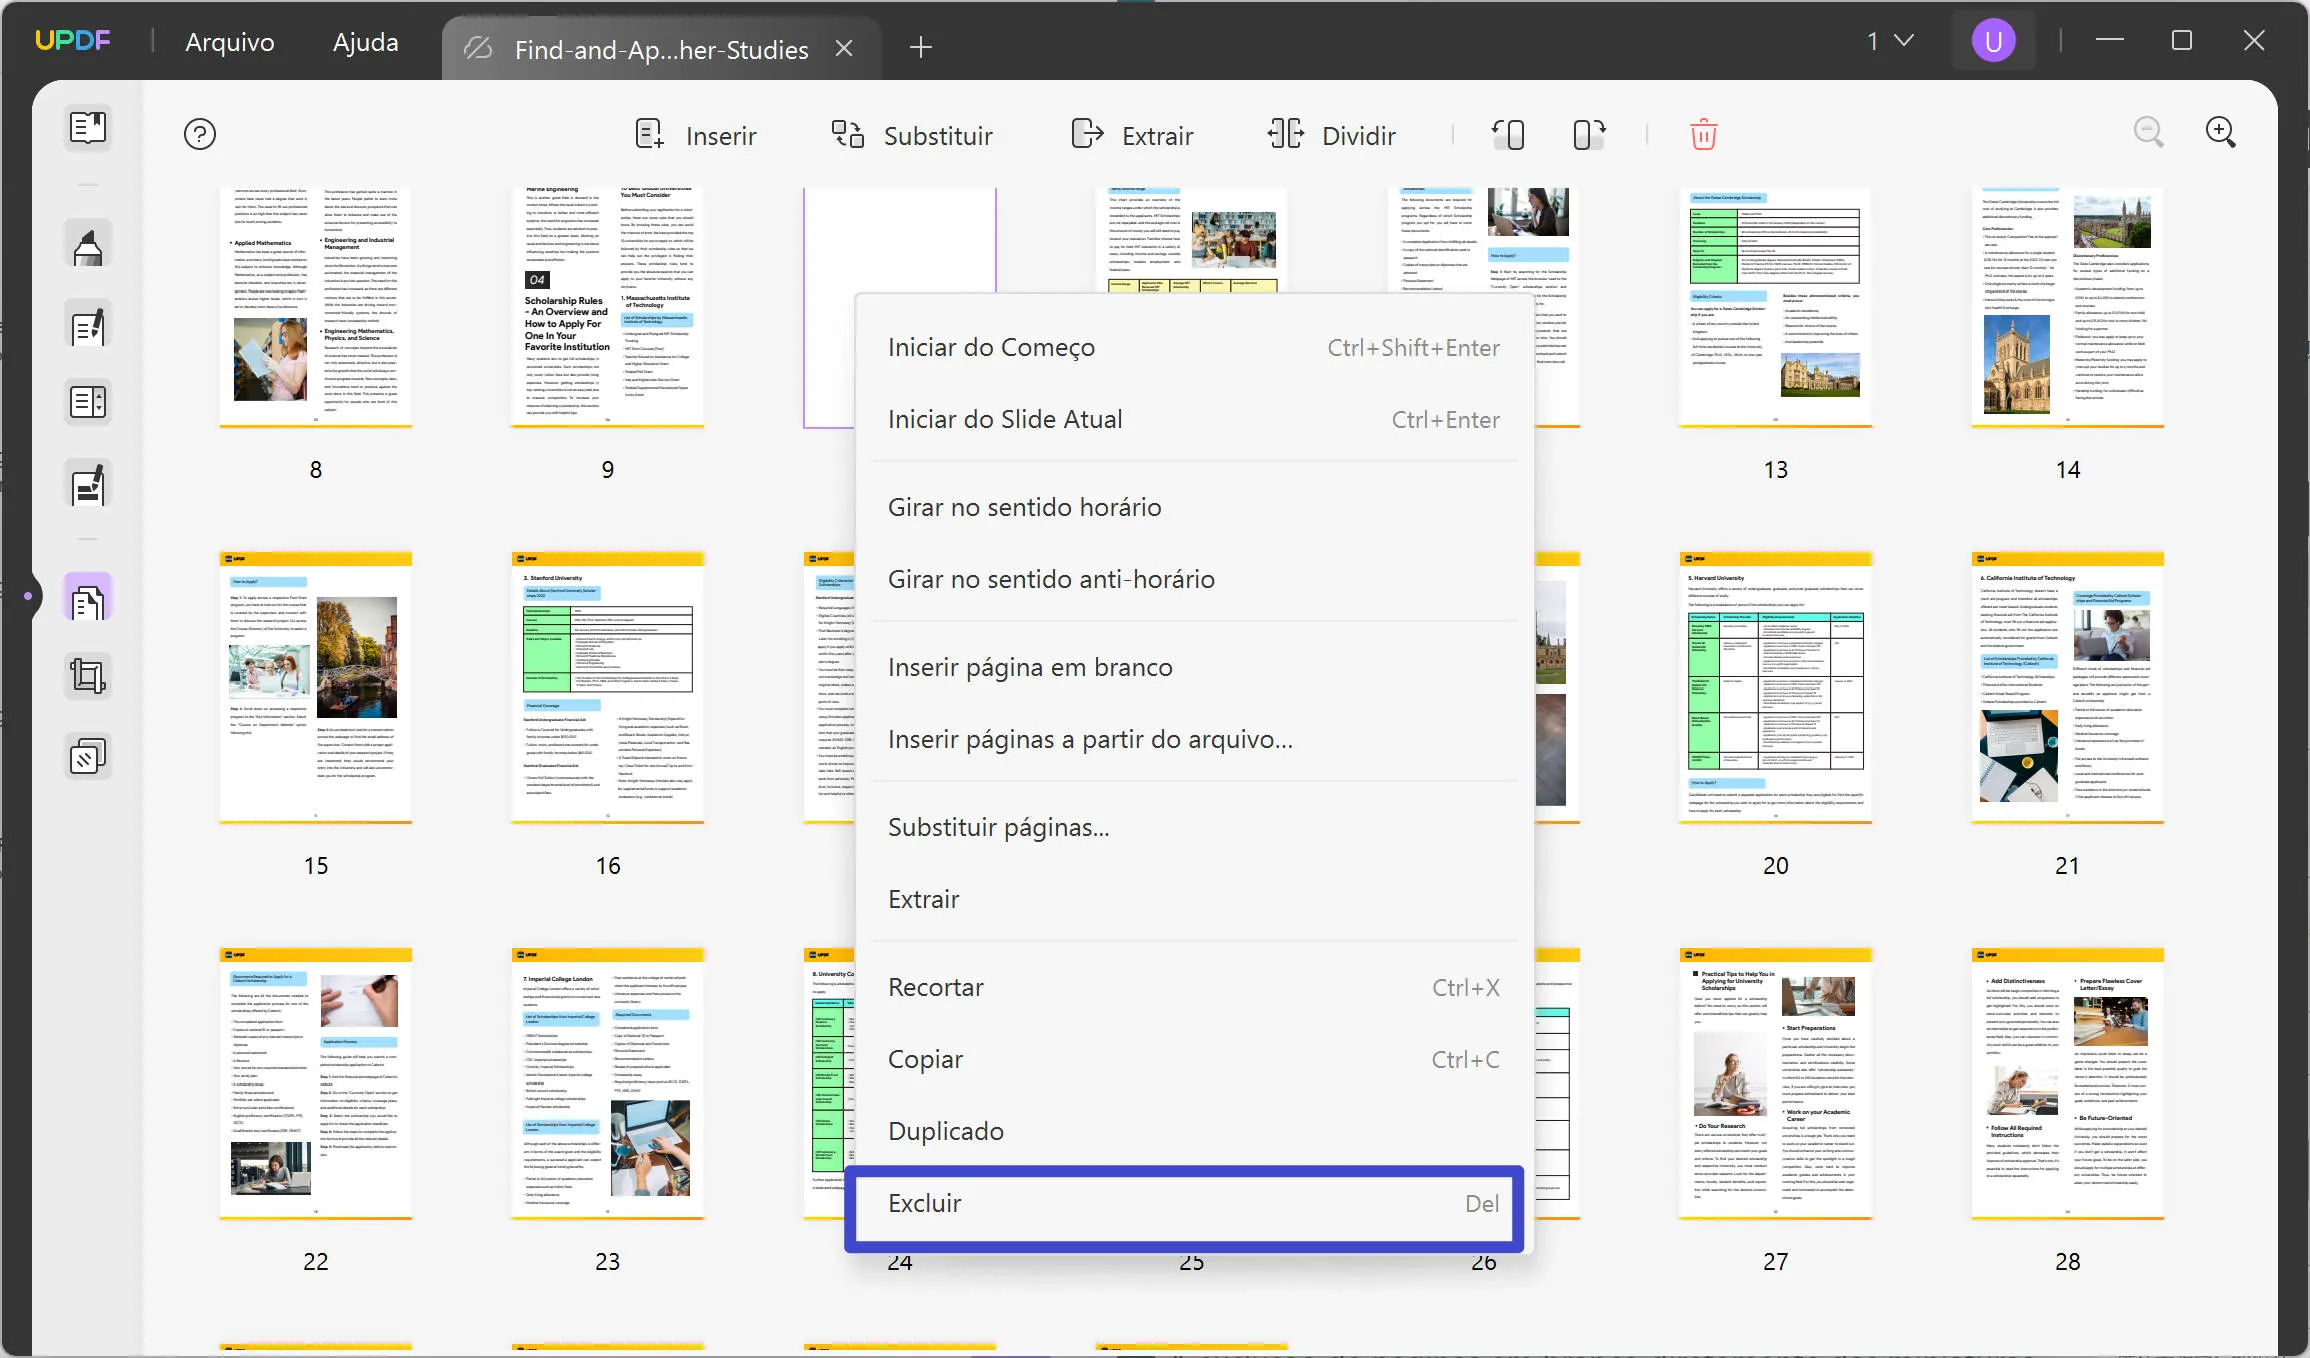The height and width of the screenshot is (1358, 2310).
Task: Choose Girar no sentido horário option
Action: tap(1024, 506)
